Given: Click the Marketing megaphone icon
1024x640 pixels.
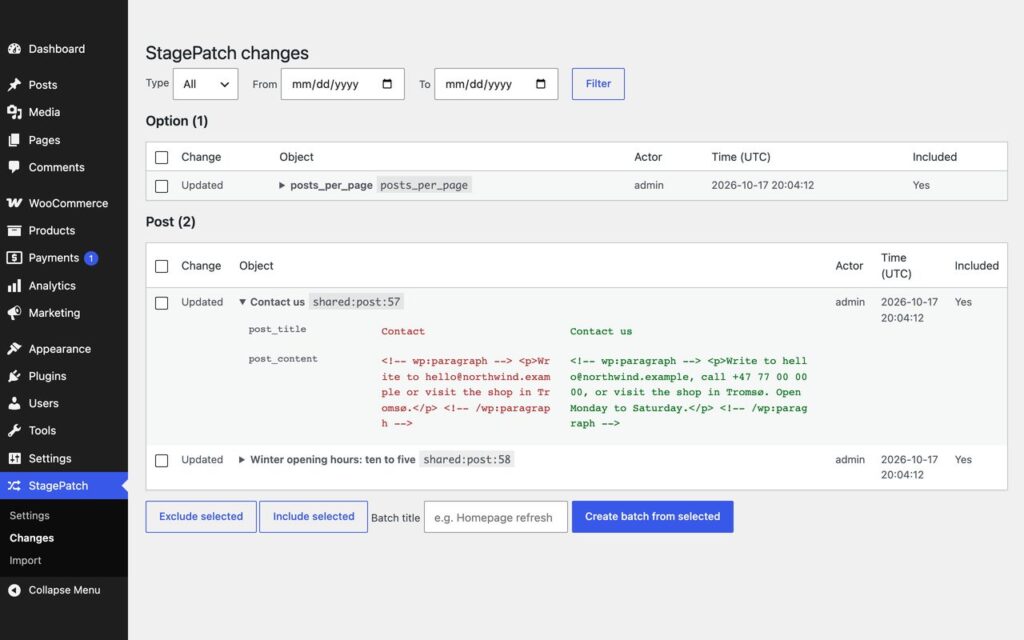Looking at the screenshot, I should coord(14,313).
